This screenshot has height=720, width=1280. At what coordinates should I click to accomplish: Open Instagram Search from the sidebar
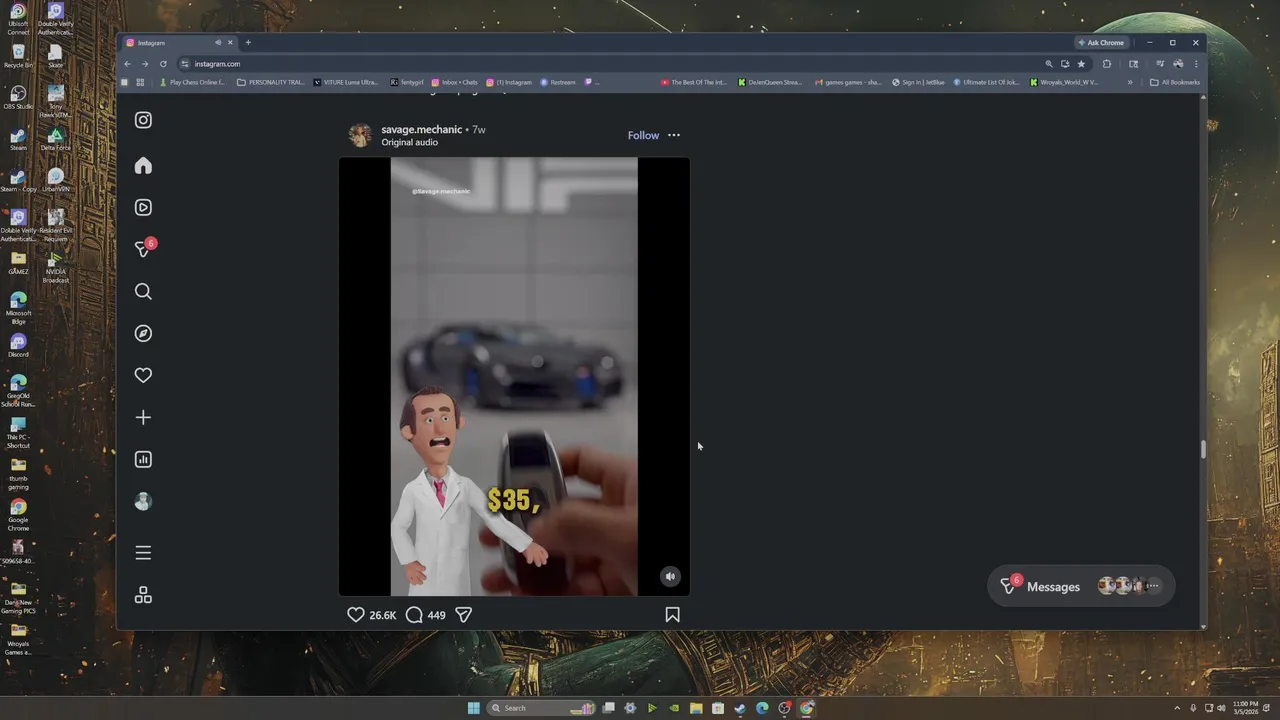point(143,292)
